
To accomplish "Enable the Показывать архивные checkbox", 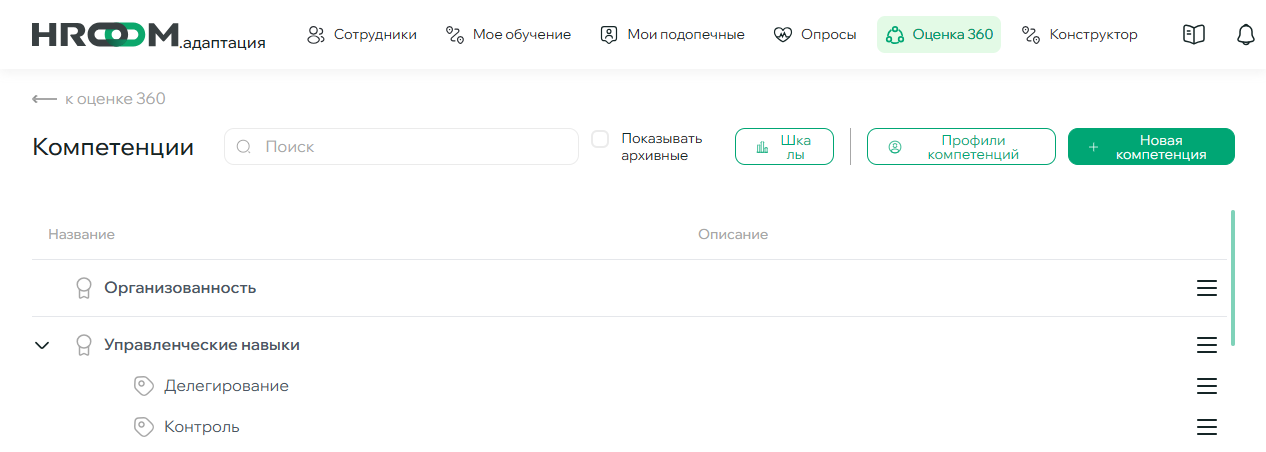I will click(x=600, y=139).
